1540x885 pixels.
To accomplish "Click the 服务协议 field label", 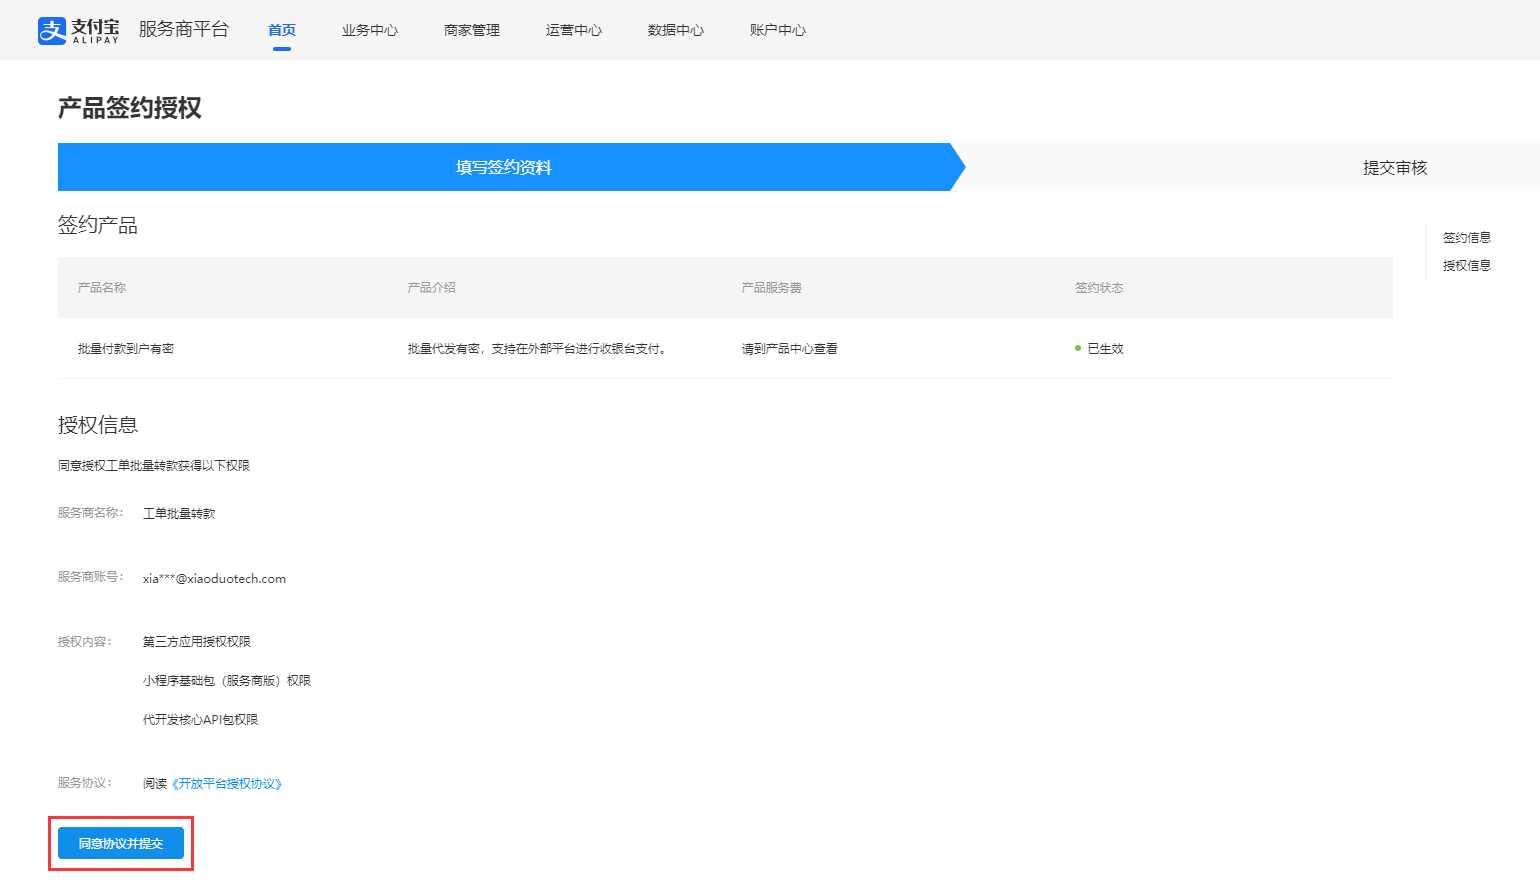I will click(85, 782).
